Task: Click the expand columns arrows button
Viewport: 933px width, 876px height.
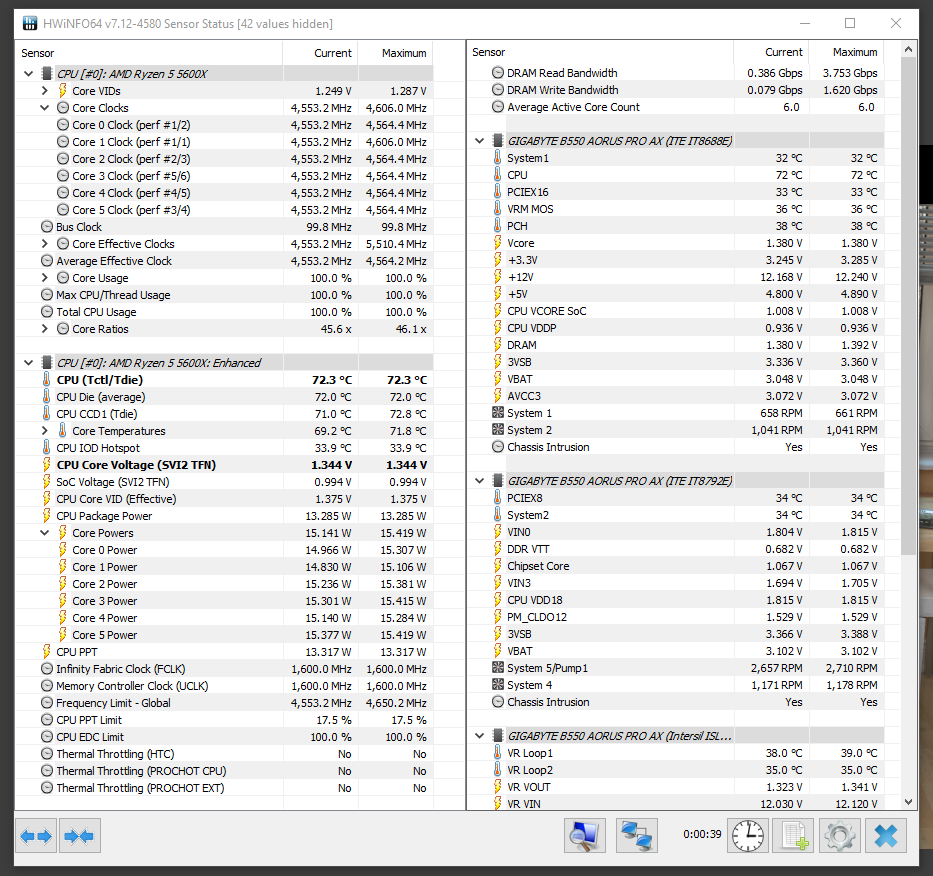Action: [x=36, y=836]
